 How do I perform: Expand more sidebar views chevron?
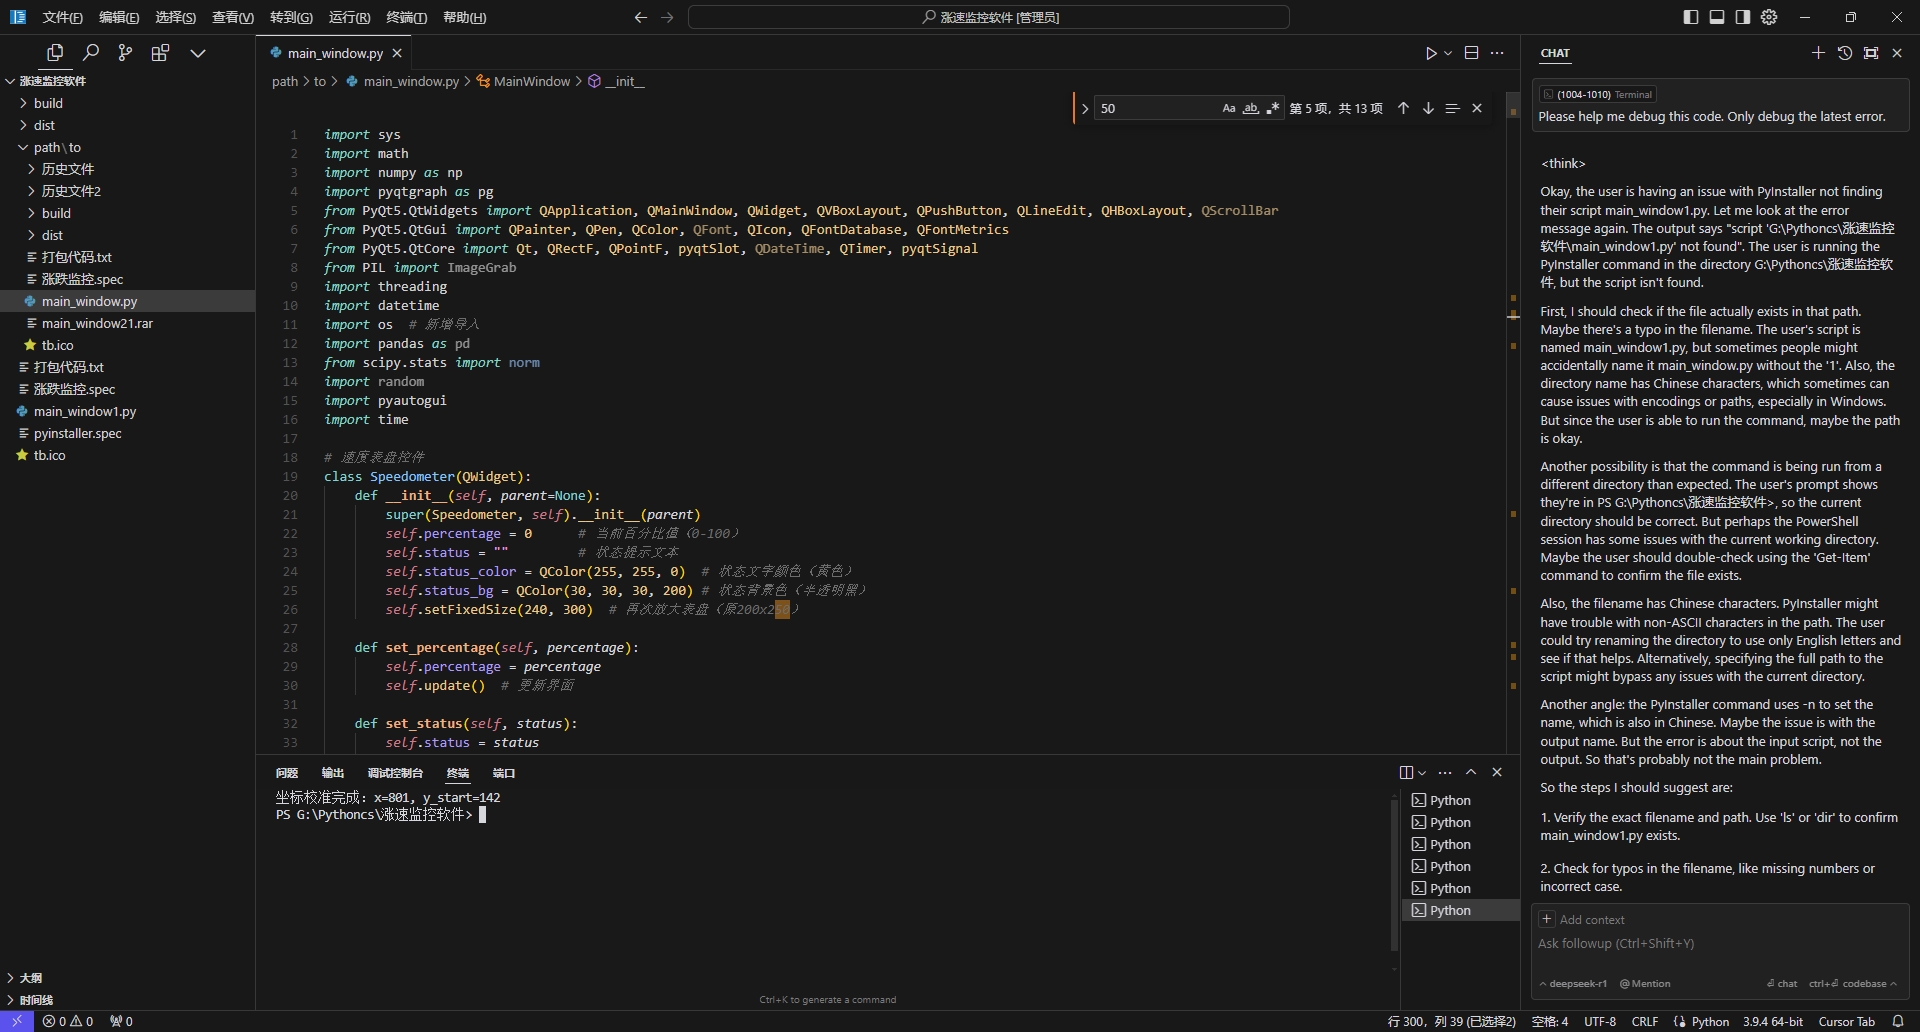[x=198, y=53]
